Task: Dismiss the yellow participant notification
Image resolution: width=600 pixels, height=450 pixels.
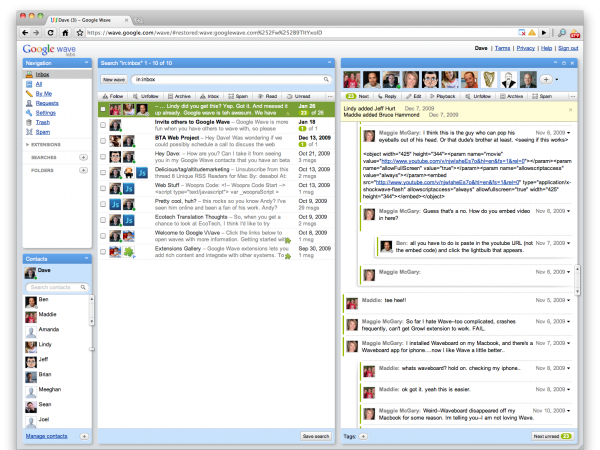Action: 570,110
